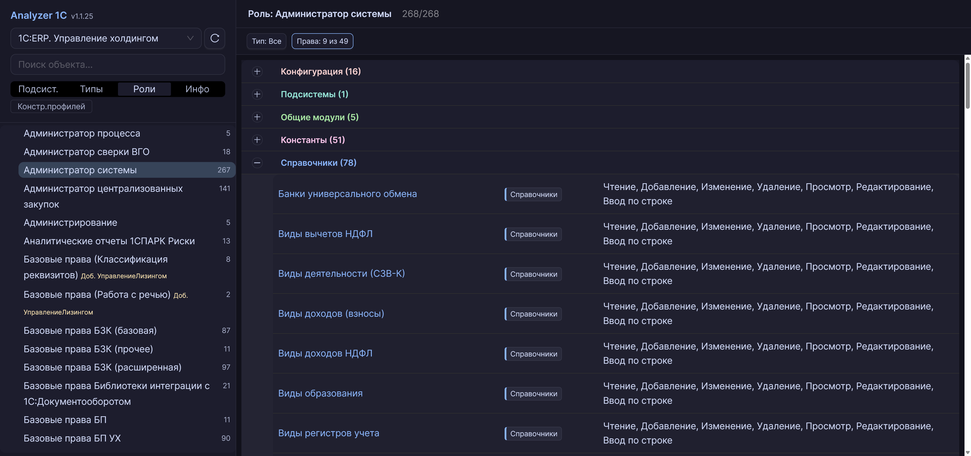This screenshot has width=971, height=456.
Task: Expand the Общие модули (5) group
Action: tap(257, 117)
